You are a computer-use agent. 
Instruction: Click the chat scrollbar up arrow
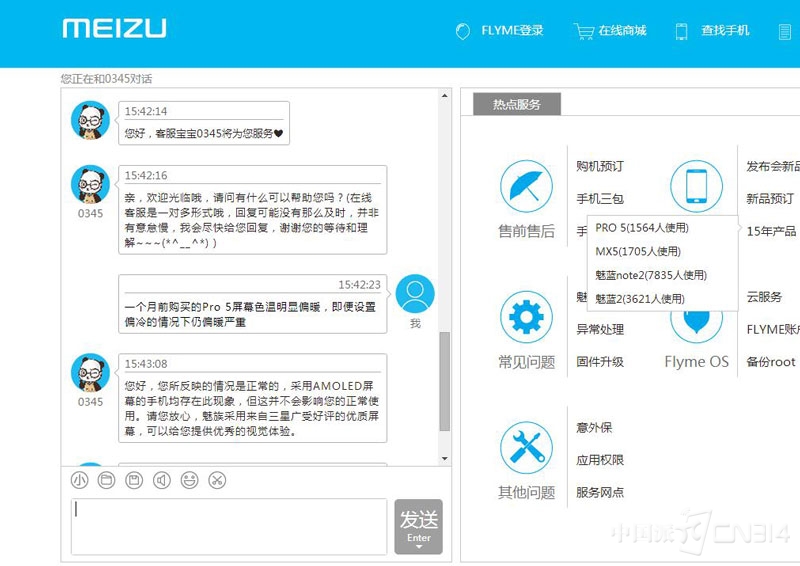(x=444, y=95)
